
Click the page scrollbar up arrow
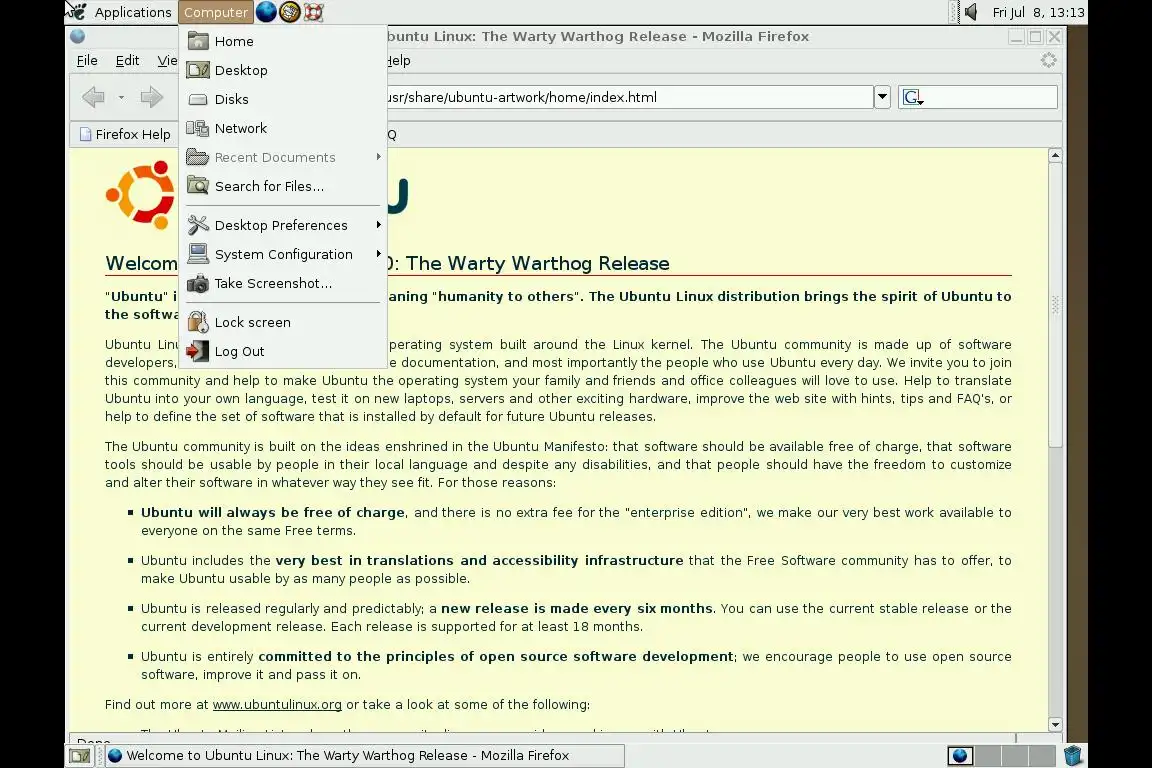pos(1055,155)
